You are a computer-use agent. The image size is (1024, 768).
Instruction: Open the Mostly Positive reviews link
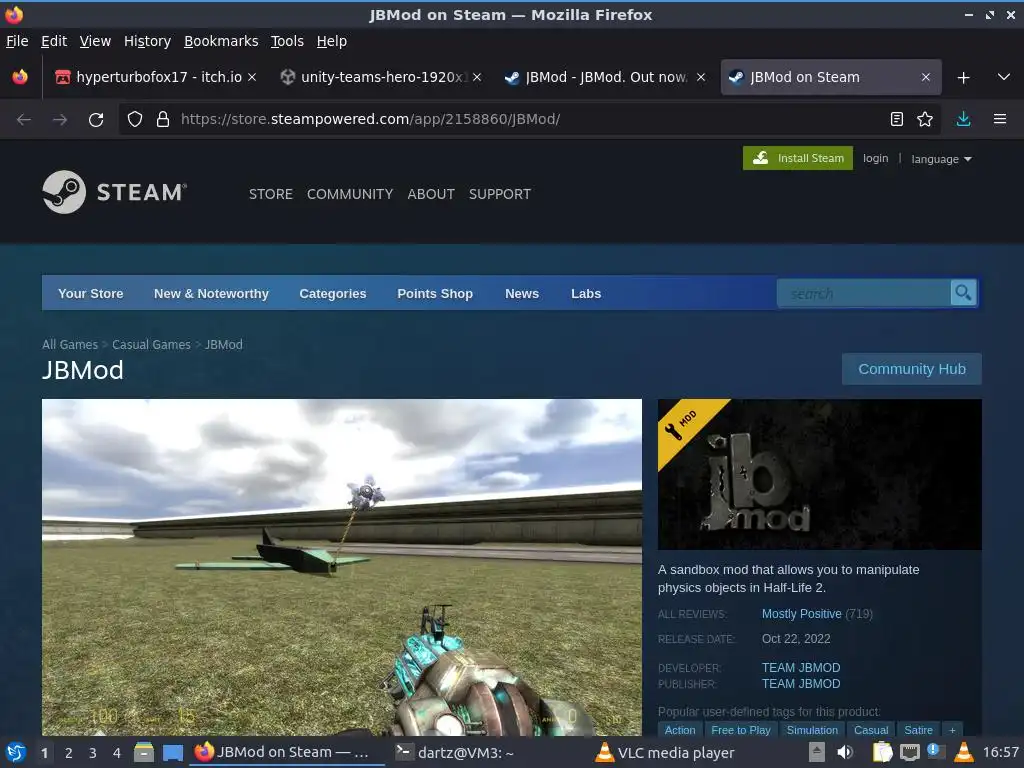pos(801,614)
